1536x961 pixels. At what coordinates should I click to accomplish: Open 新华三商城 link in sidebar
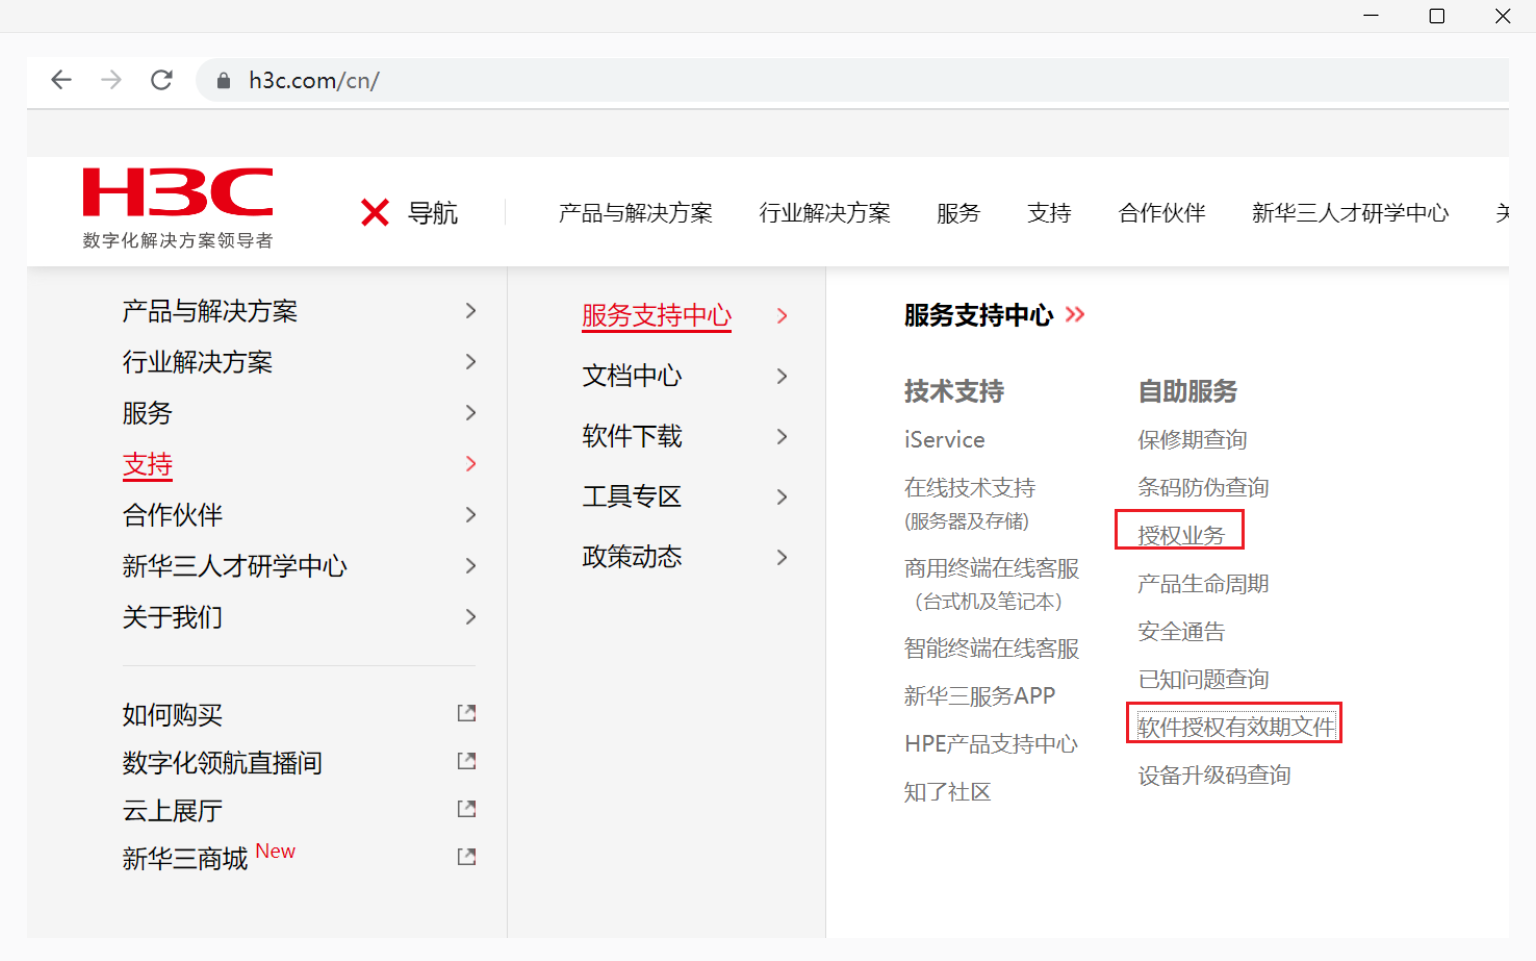[x=185, y=858]
